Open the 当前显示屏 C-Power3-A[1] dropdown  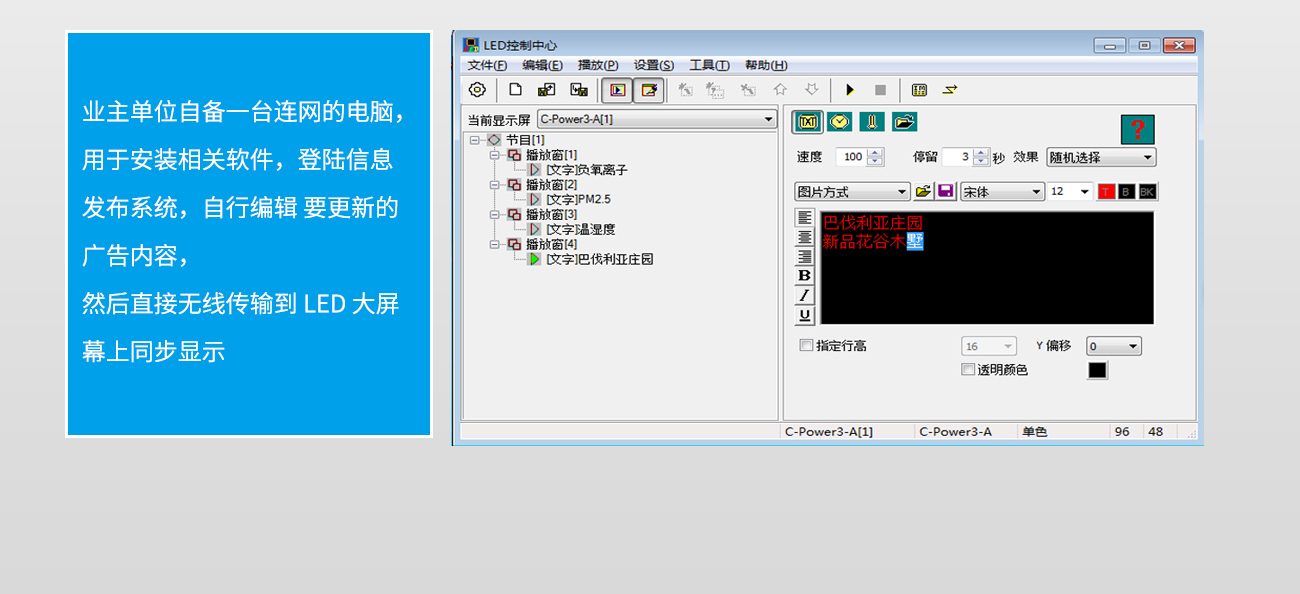(x=656, y=119)
